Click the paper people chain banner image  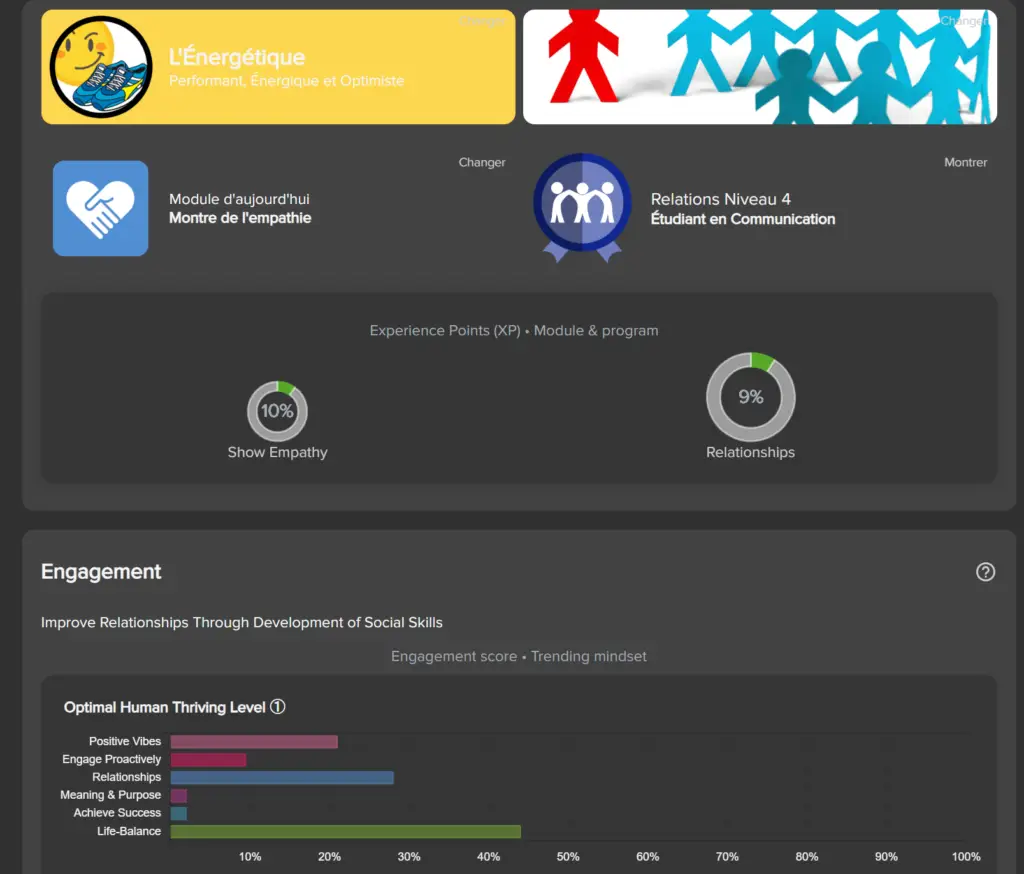759,67
